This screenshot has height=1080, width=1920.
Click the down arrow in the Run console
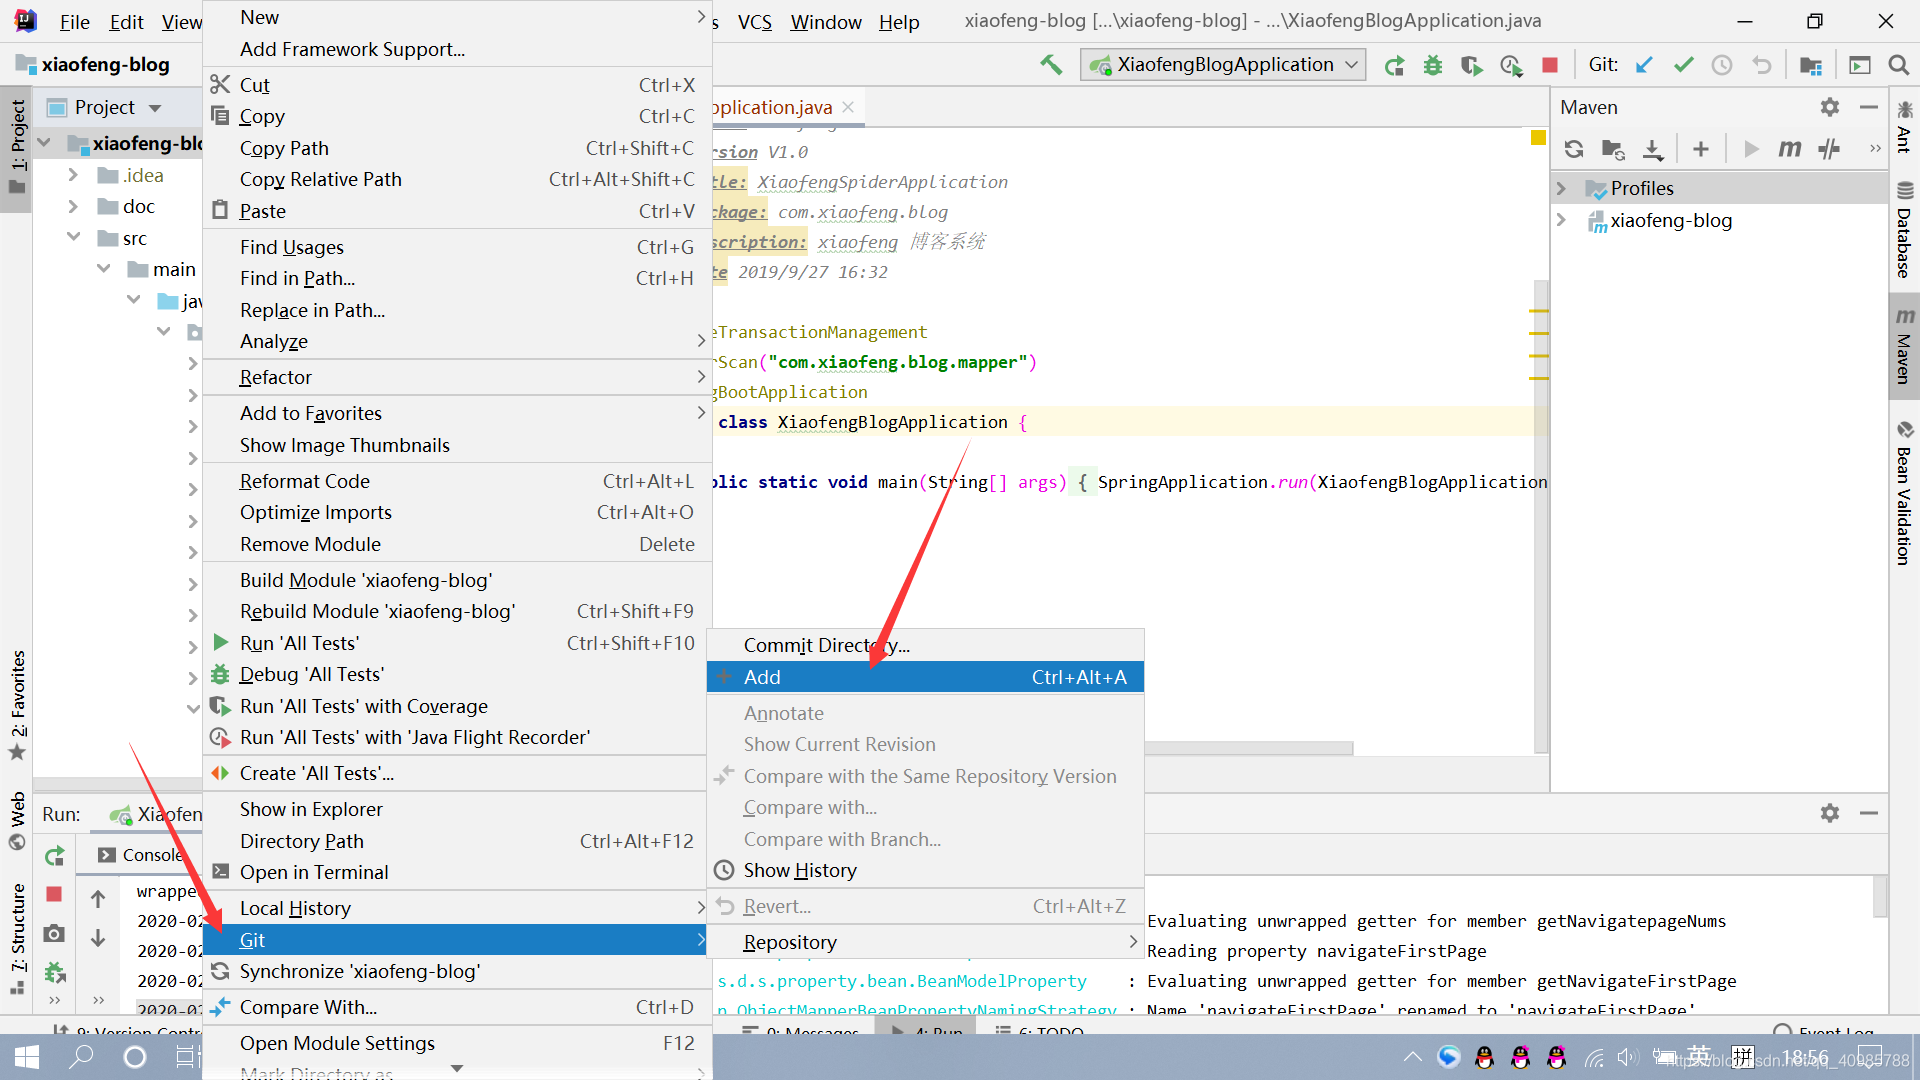[98, 938]
